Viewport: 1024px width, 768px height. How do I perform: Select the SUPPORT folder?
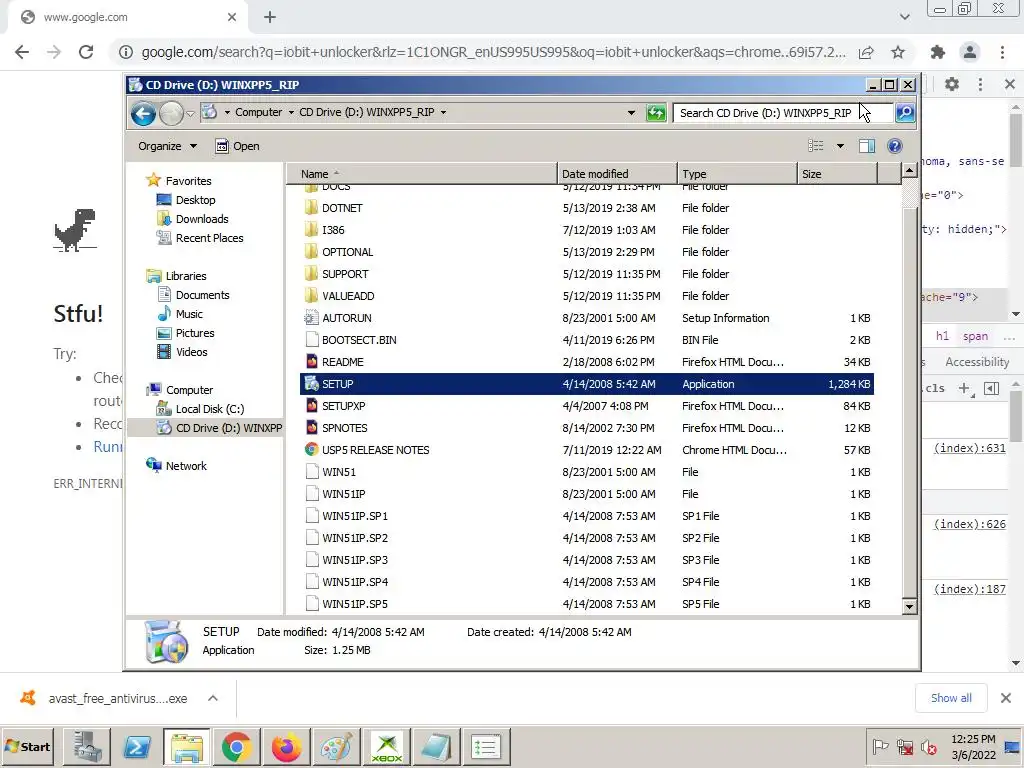[586, 274]
